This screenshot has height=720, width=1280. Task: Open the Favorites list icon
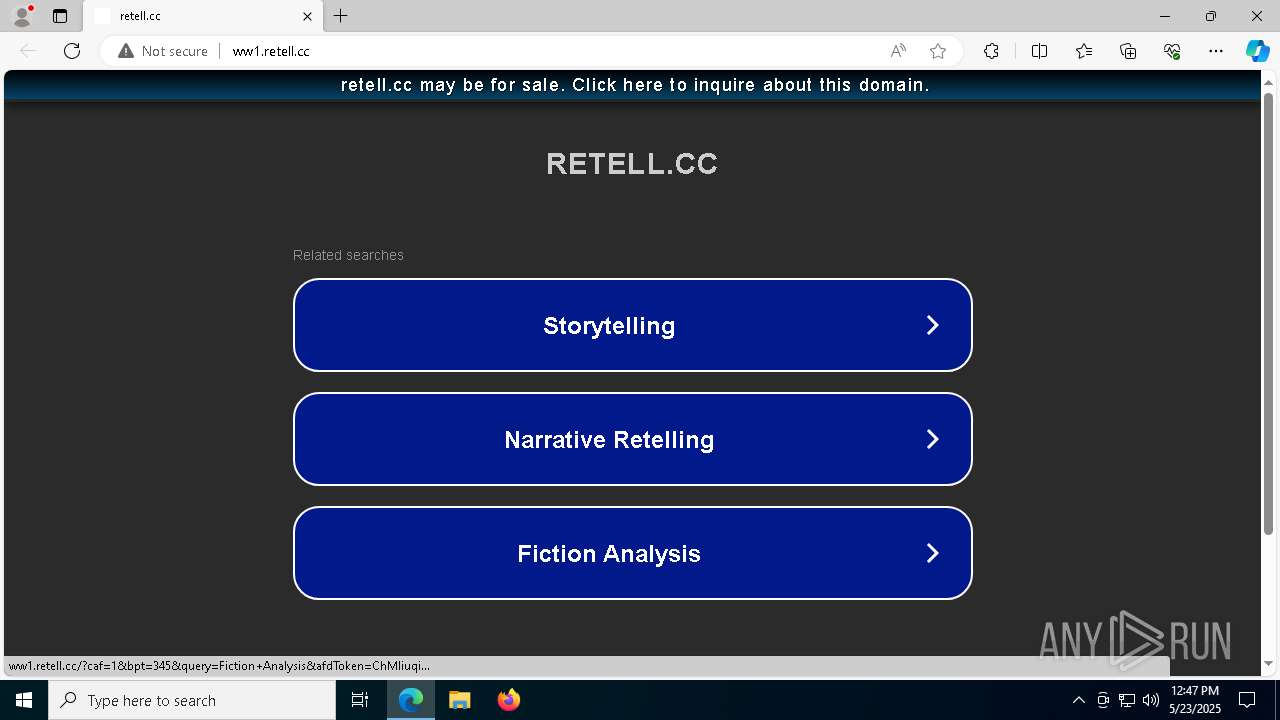(x=1084, y=51)
